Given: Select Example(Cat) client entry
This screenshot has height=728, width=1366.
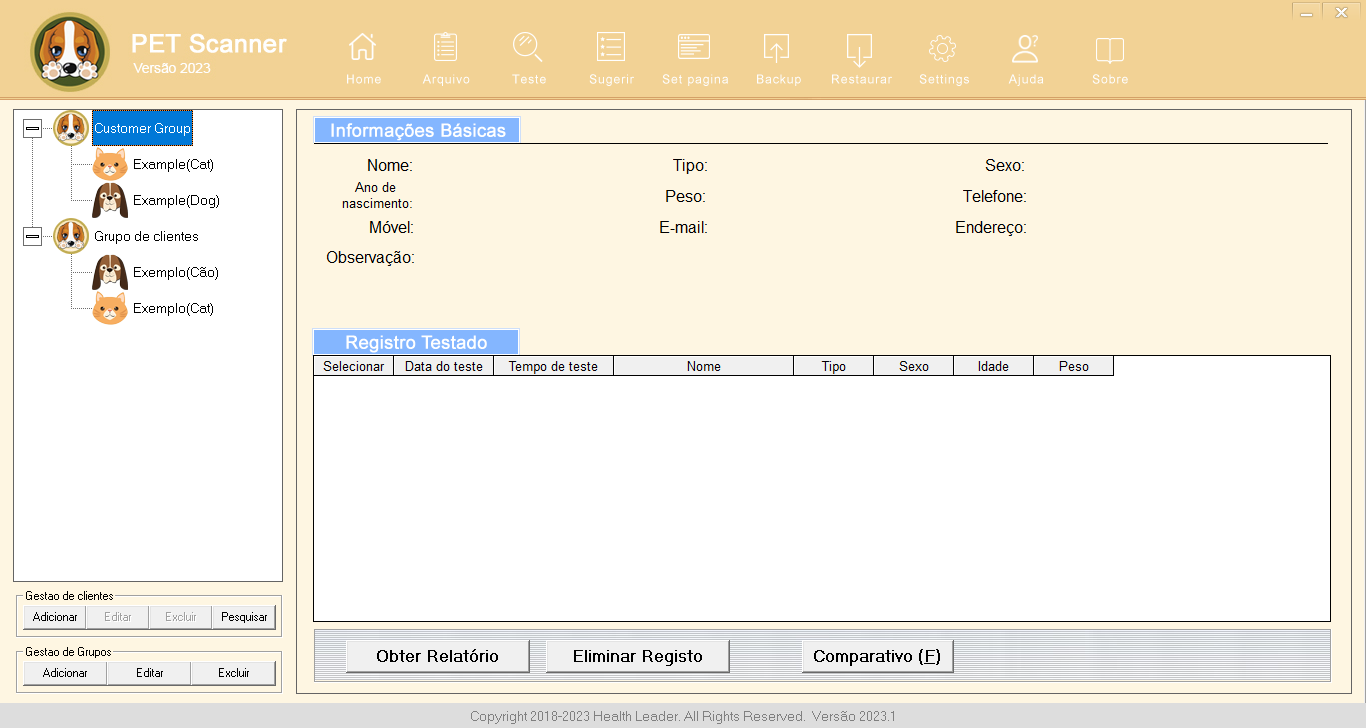Looking at the screenshot, I should click(173, 164).
